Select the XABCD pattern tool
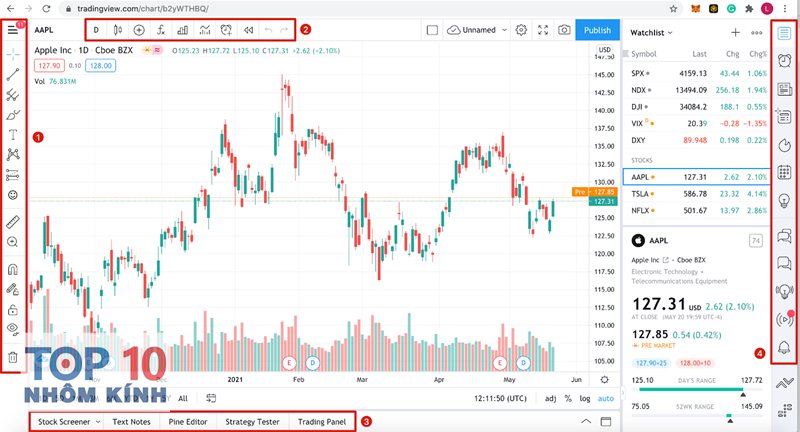Viewport: 800px width, 432px height. 13,154
